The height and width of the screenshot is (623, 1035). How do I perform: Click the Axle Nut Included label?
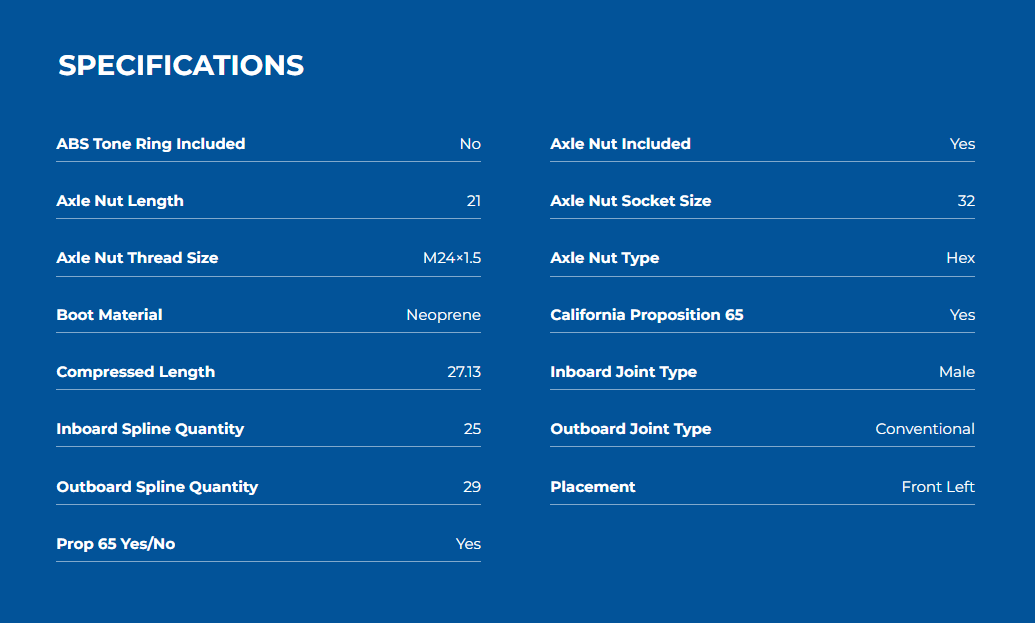[x=620, y=144]
